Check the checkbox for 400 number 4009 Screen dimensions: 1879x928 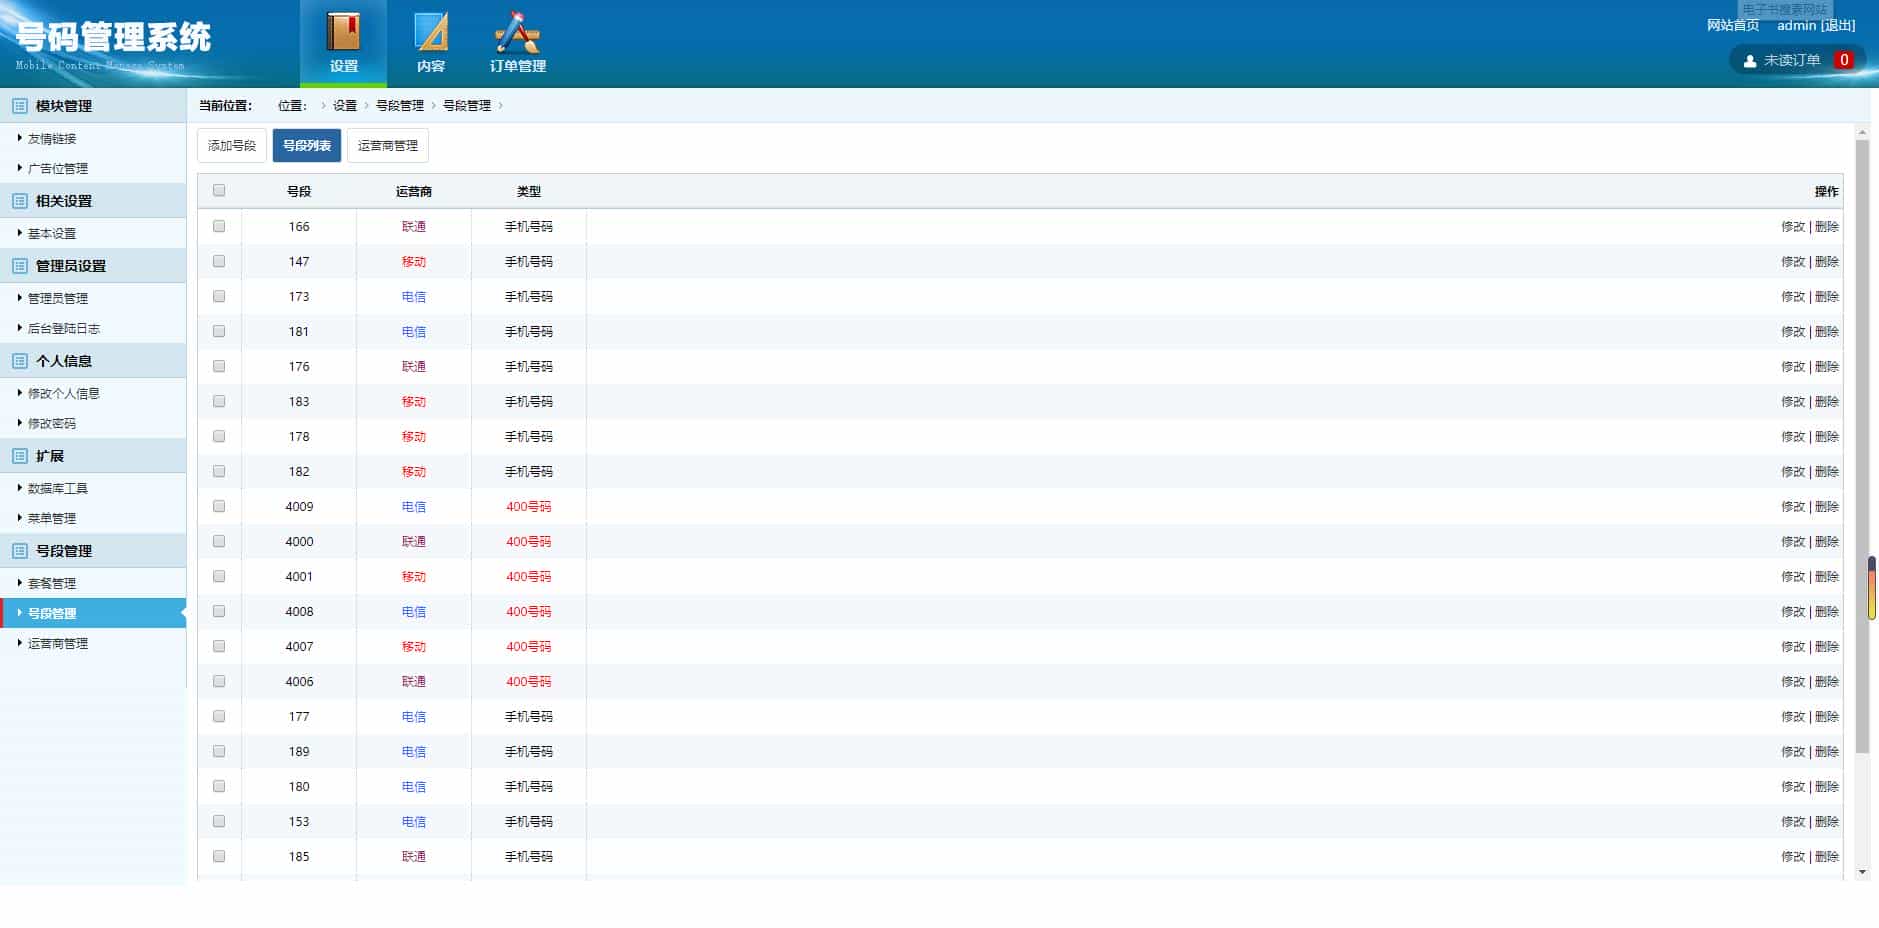pos(218,506)
